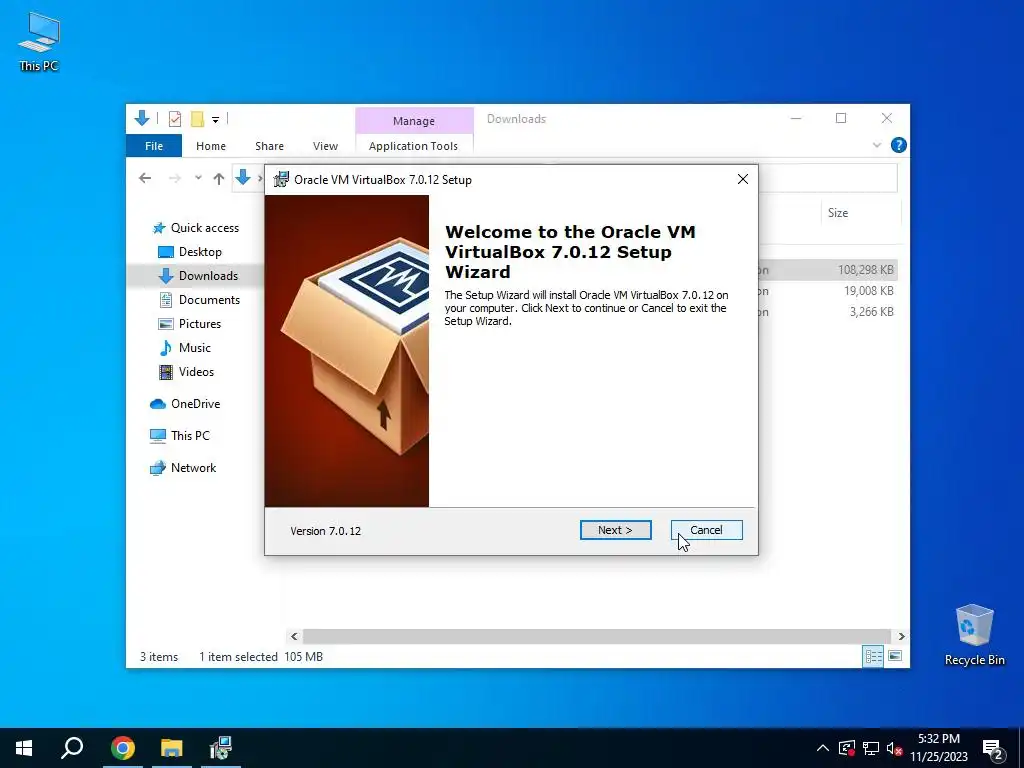Switch to the Home ribbon tab
Image resolution: width=1024 pixels, height=768 pixels.
point(211,146)
